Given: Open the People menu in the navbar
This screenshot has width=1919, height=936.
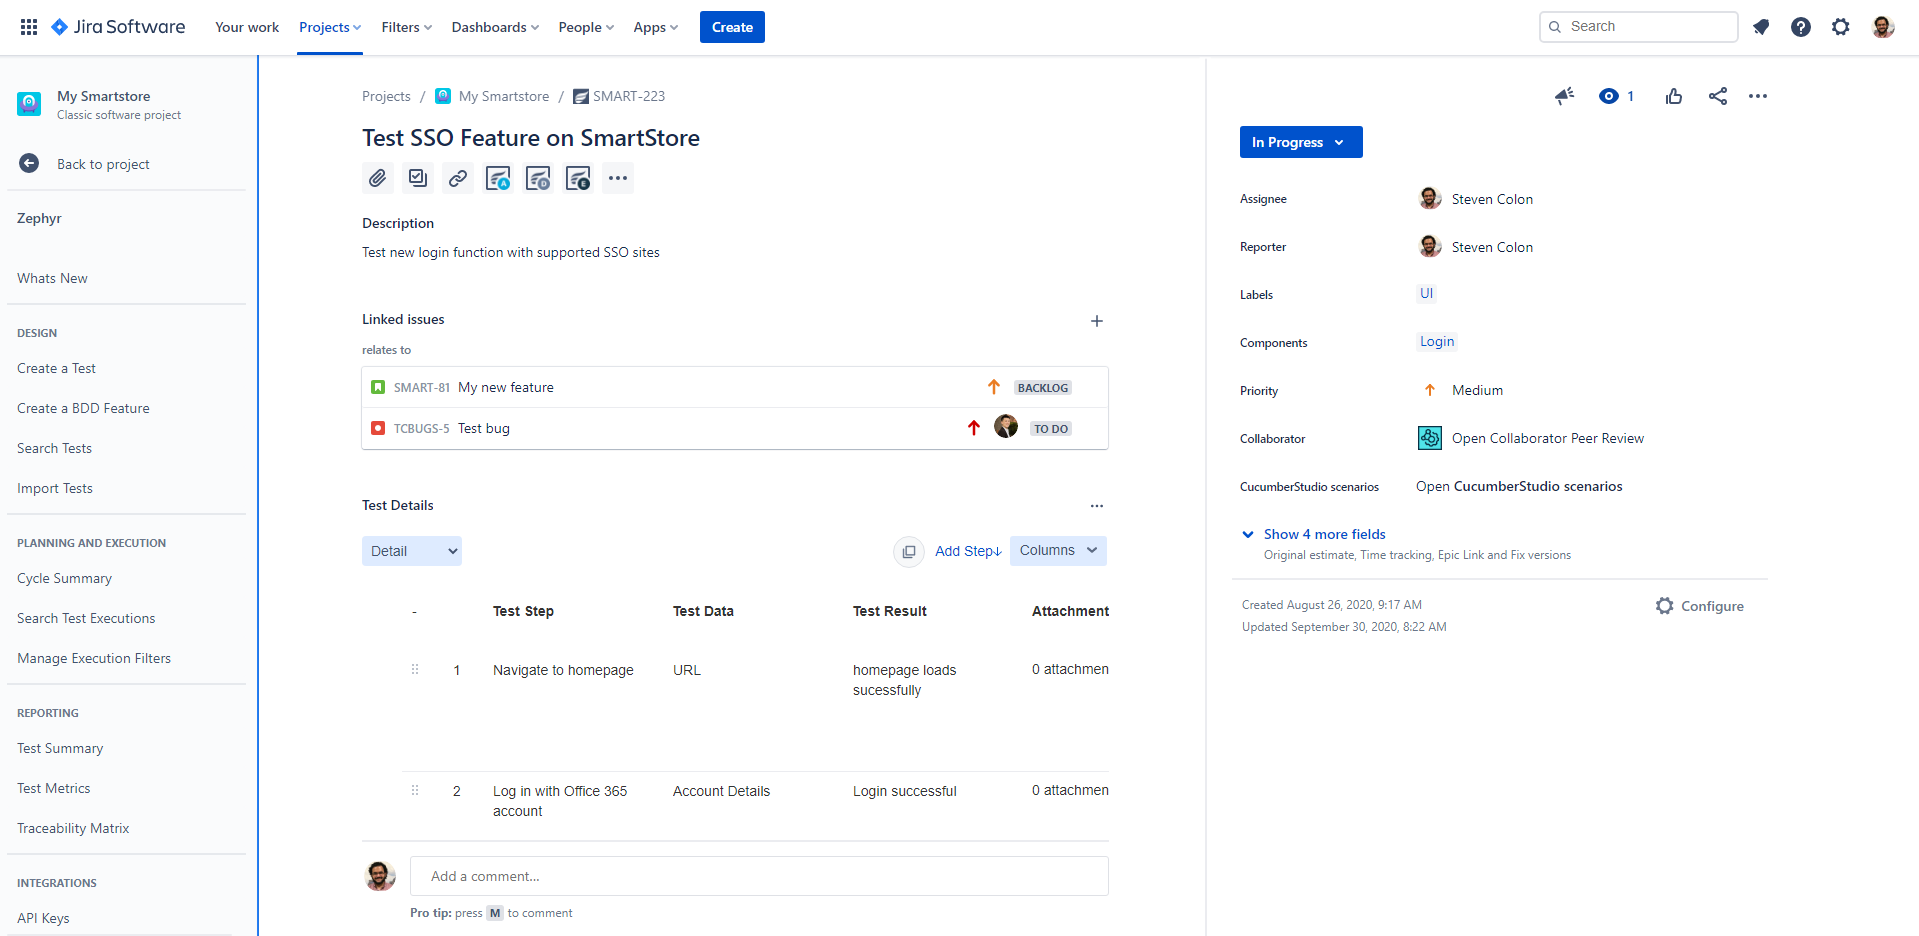Looking at the screenshot, I should tap(585, 27).
